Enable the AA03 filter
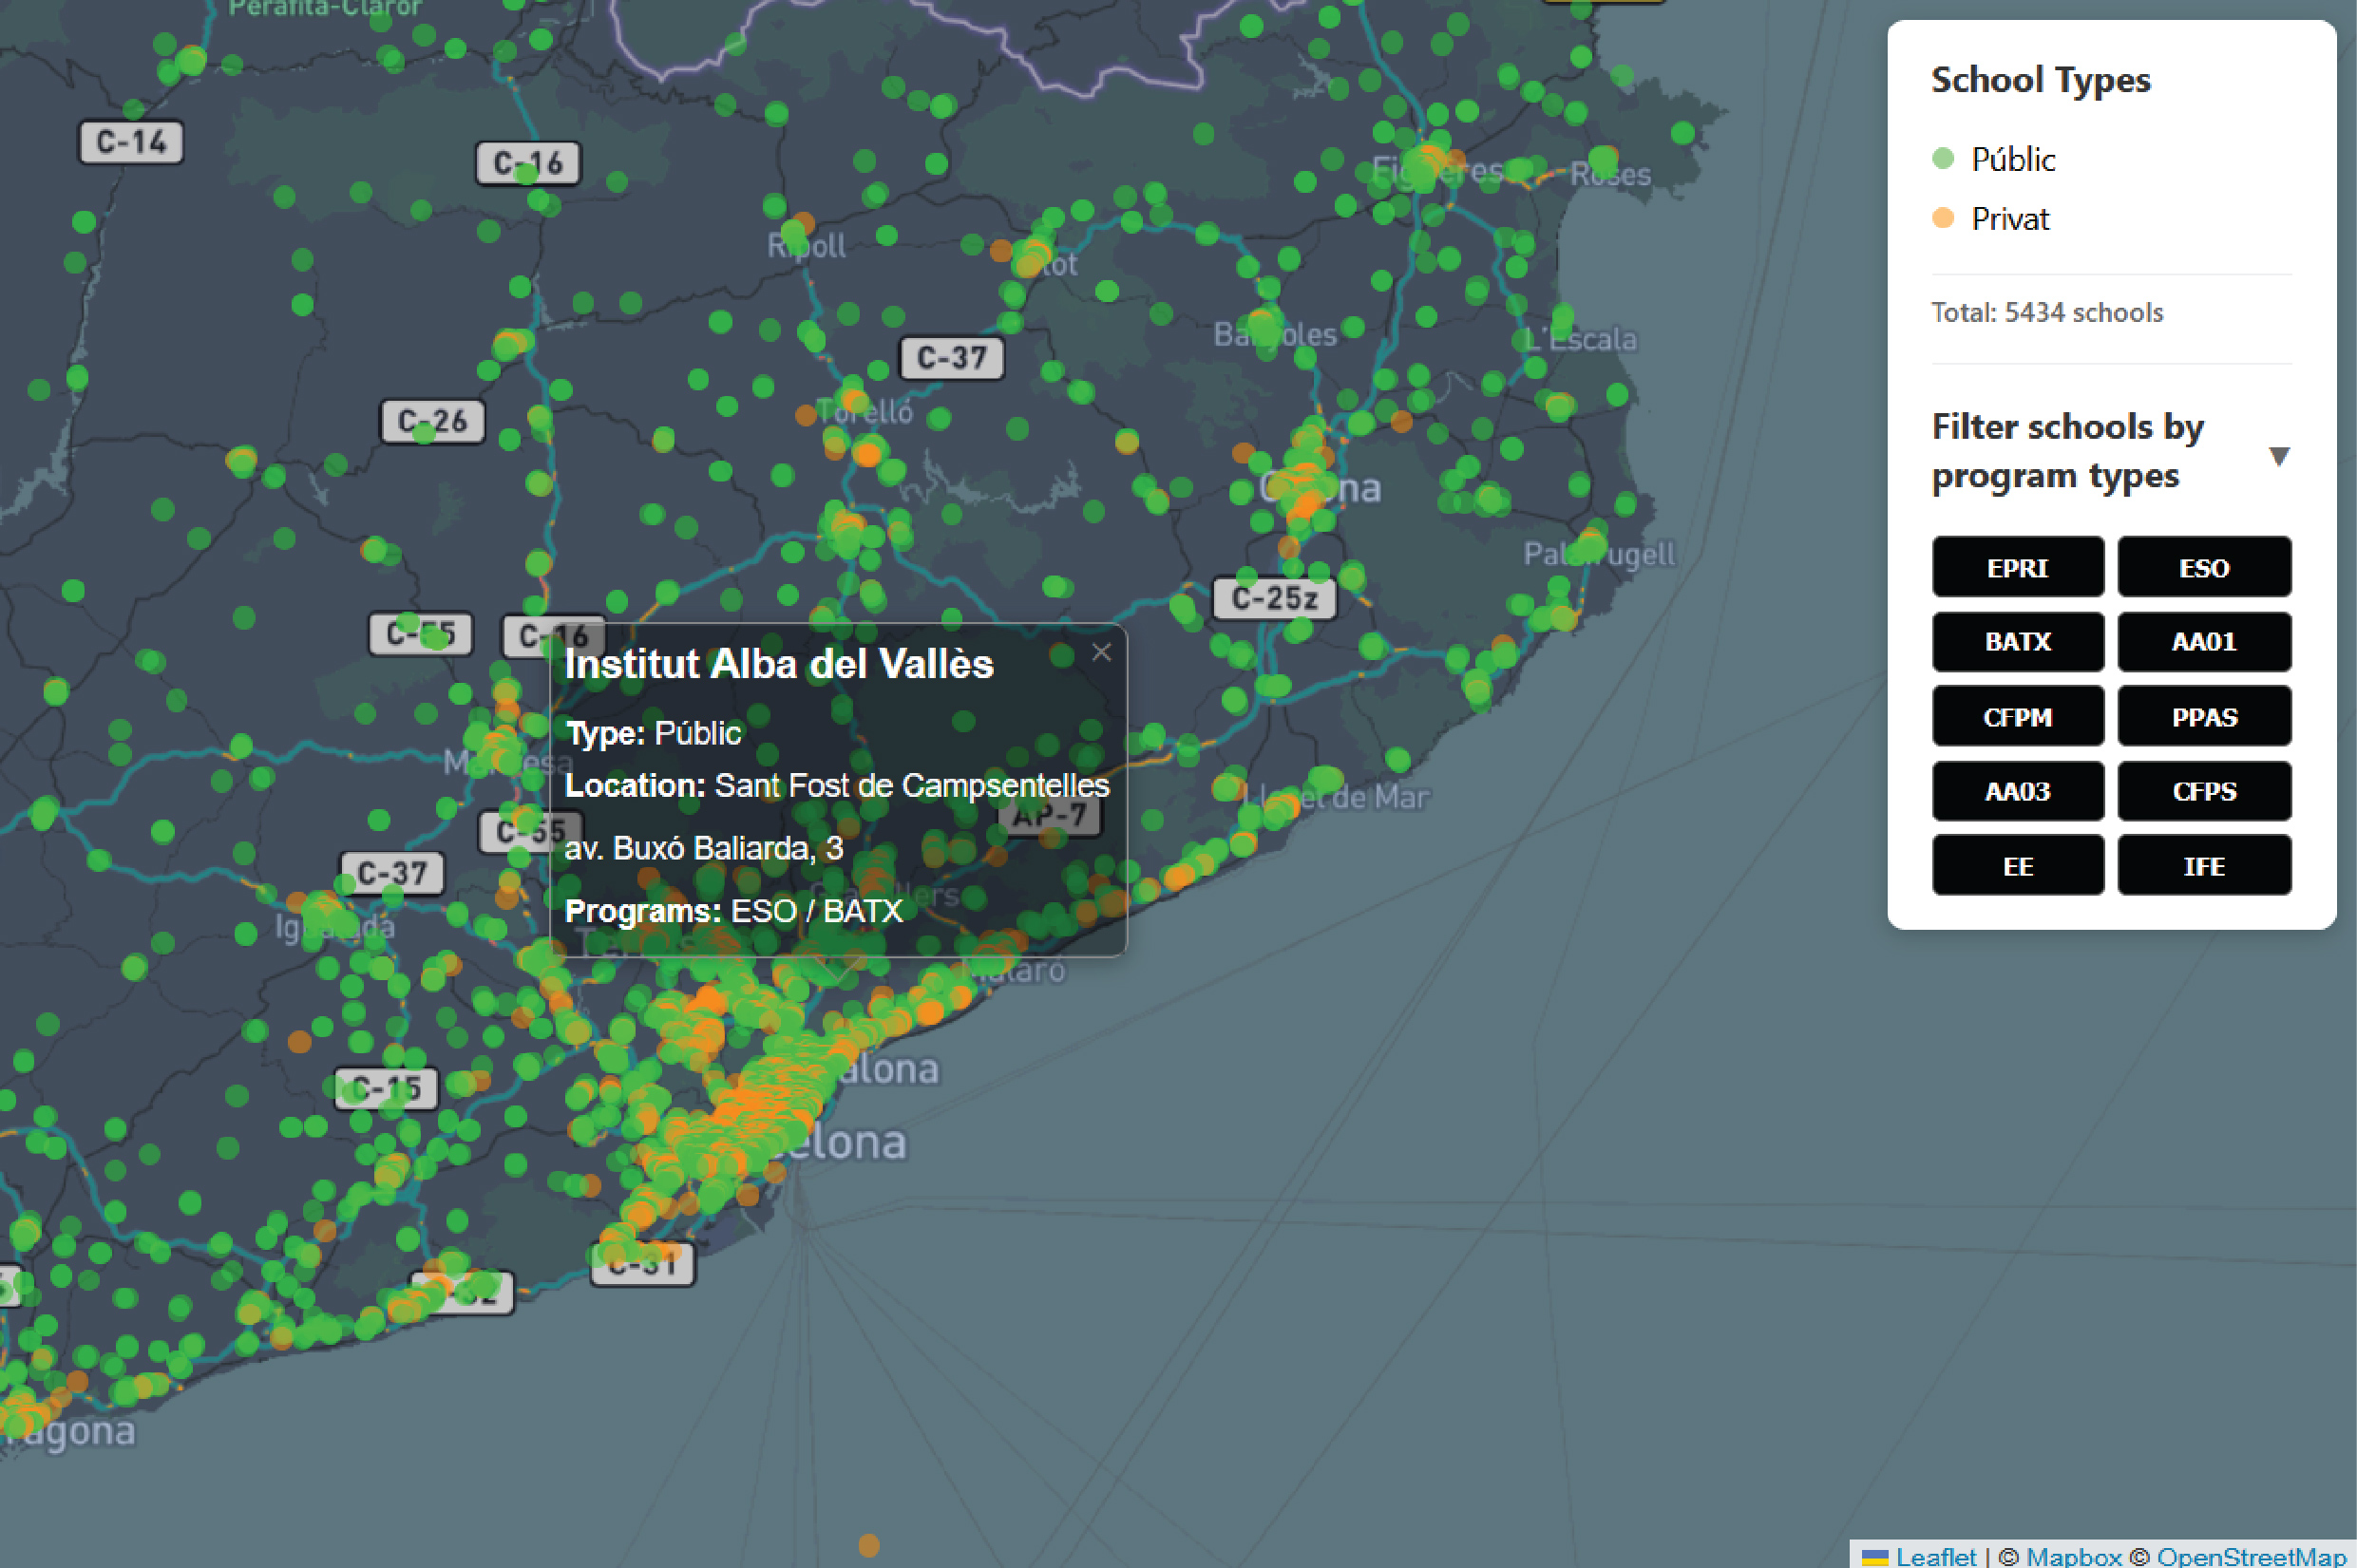 click(x=2017, y=791)
